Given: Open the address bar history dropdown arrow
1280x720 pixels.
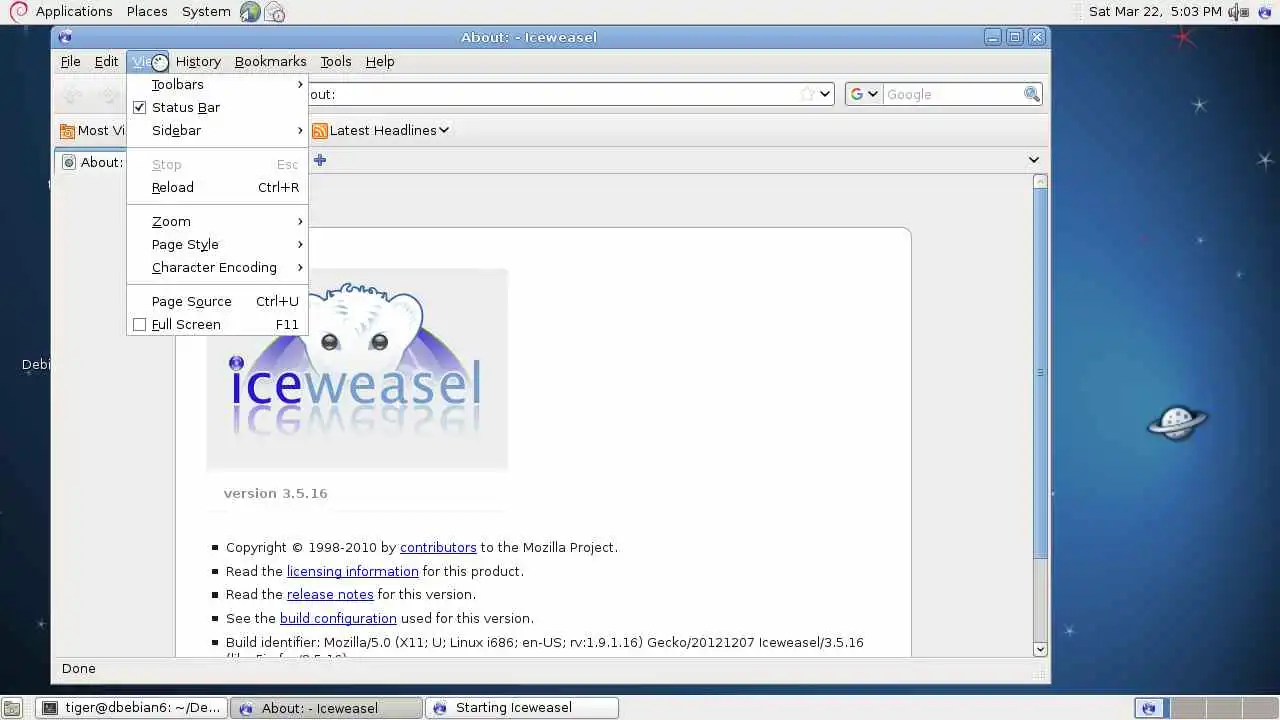Looking at the screenshot, I should (x=825, y=94).
